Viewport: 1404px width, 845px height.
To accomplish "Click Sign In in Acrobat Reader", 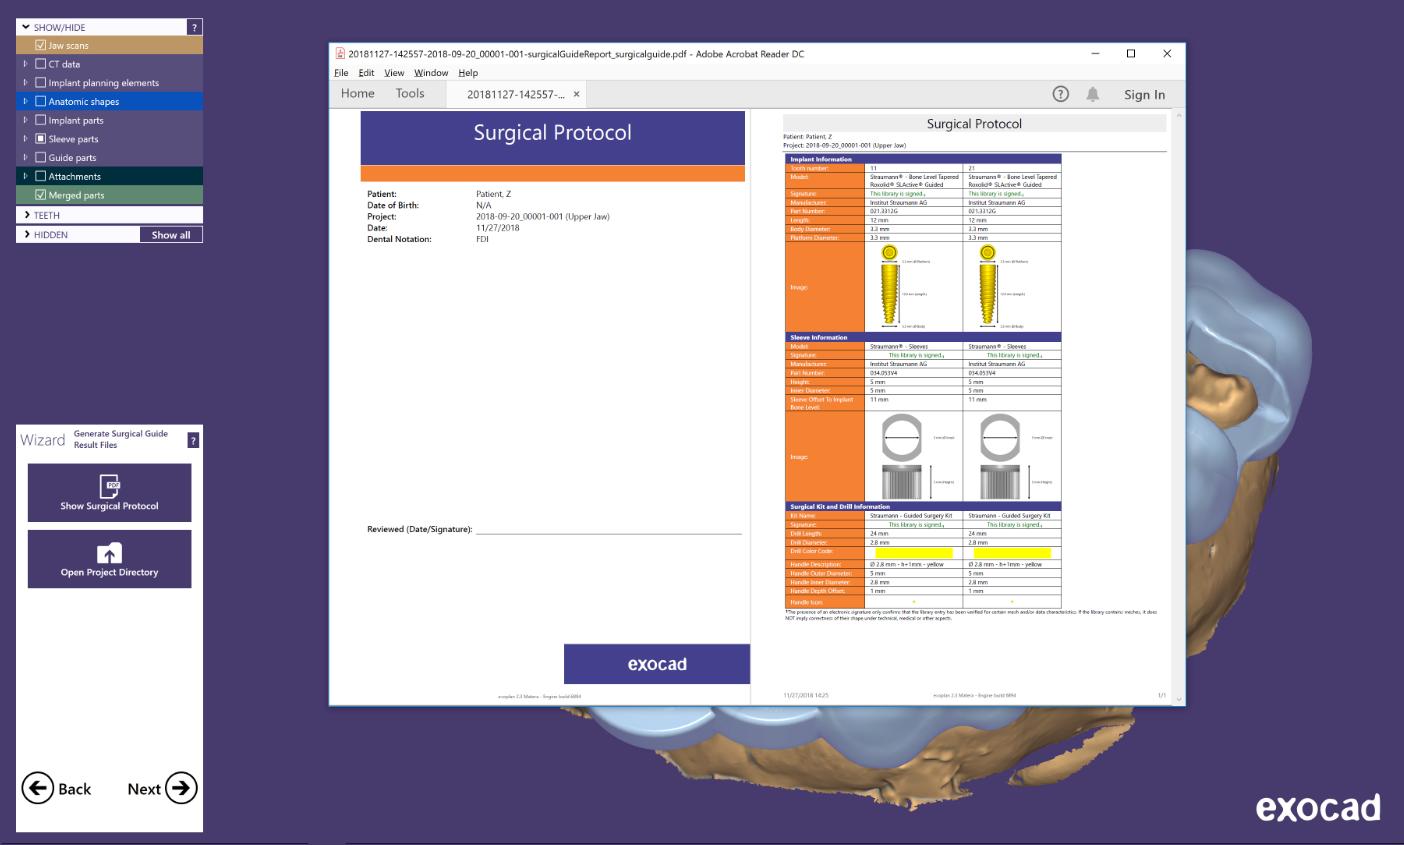I will click(1144, 95).
